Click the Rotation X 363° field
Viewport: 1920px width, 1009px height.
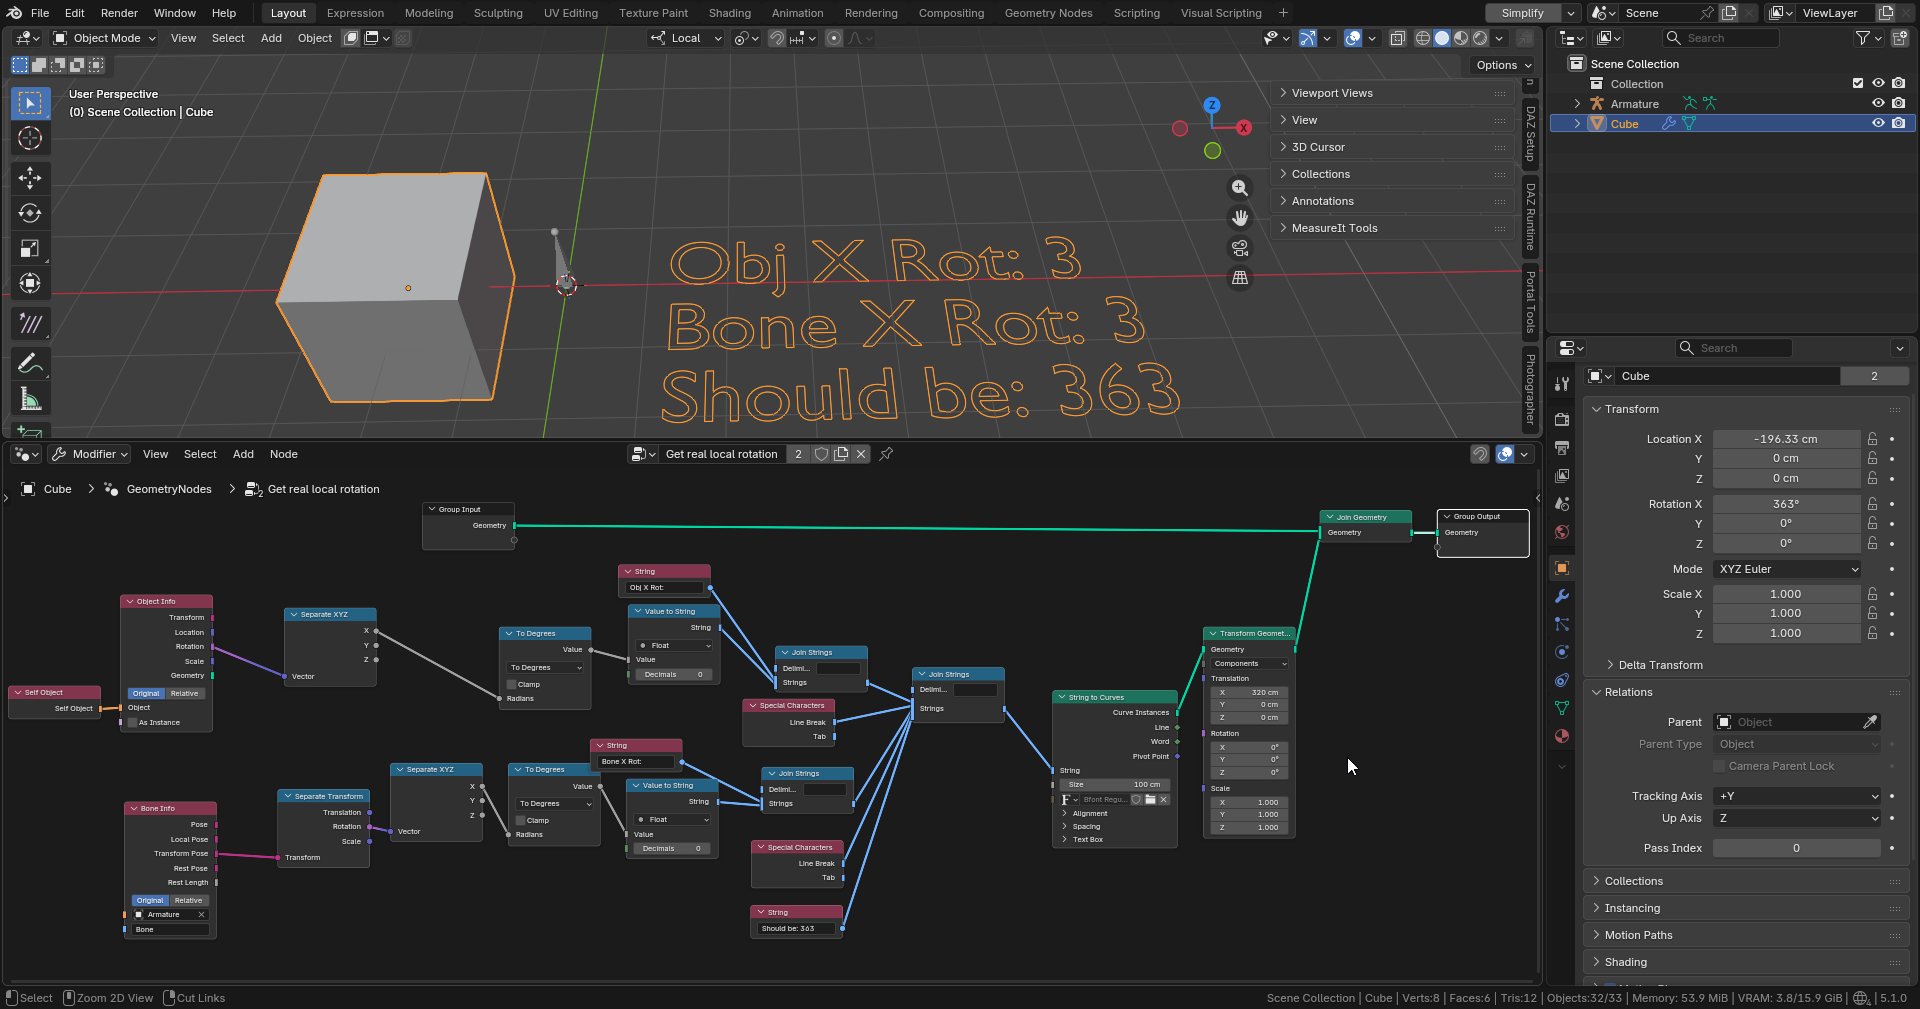click(x=1786, y=504)
